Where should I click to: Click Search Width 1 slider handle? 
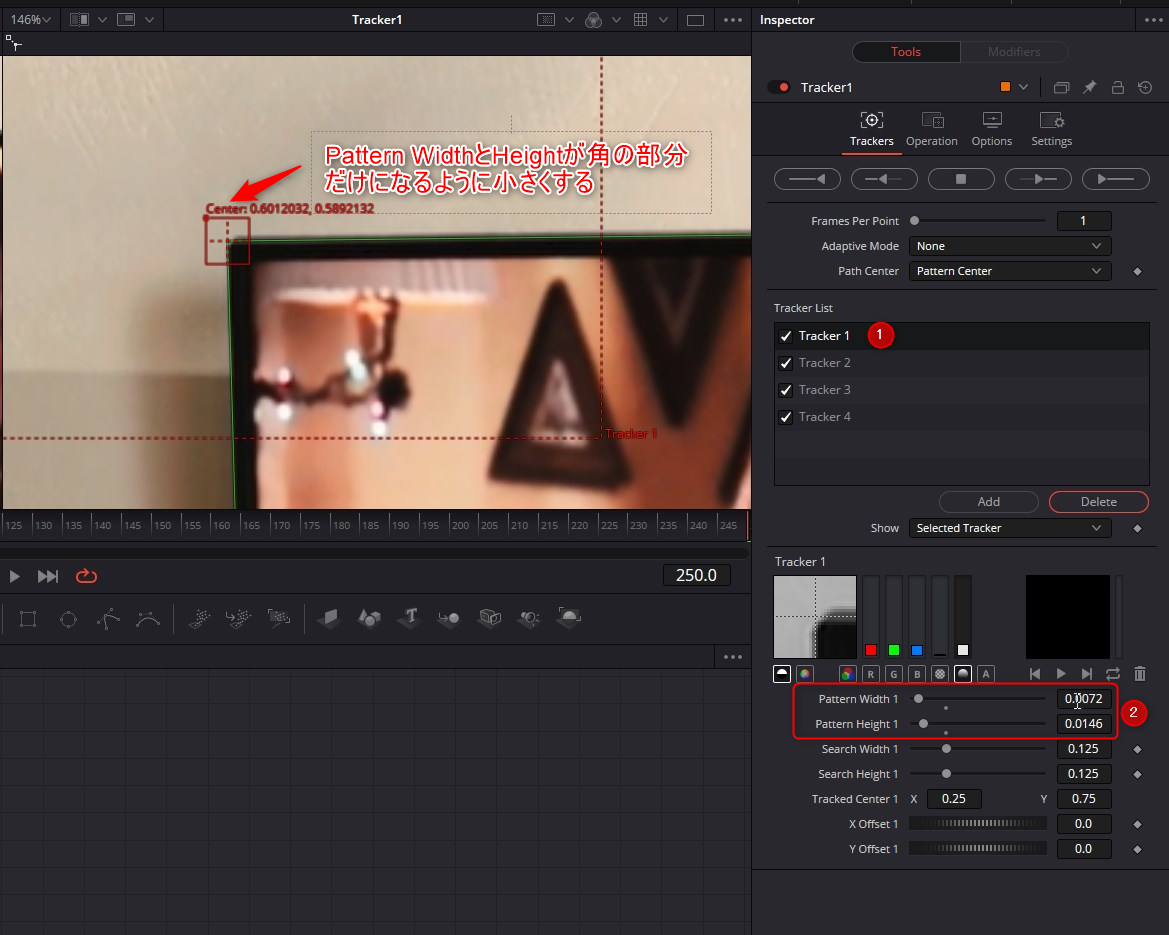point(946,749)
